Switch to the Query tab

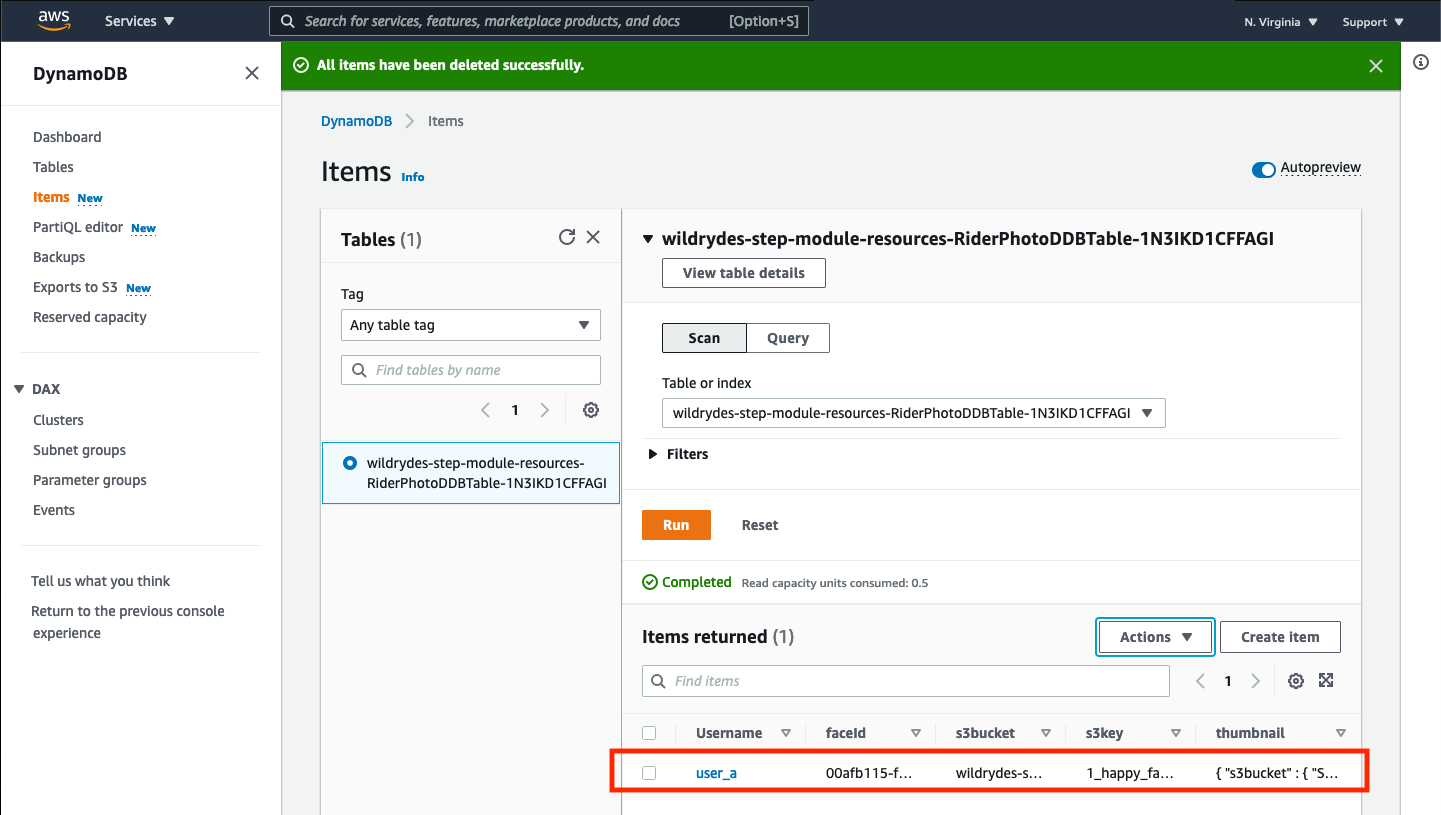point(788,338)
